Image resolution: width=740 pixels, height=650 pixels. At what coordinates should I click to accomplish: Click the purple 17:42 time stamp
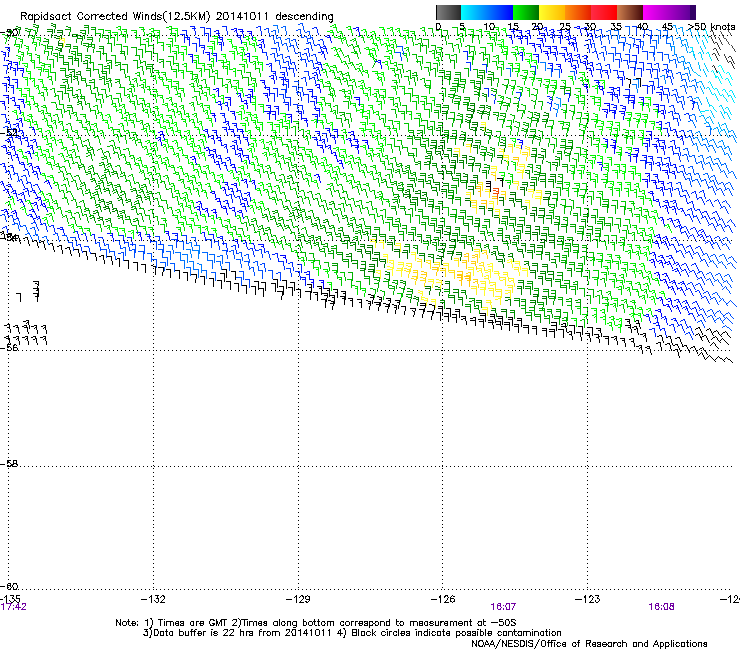click(14, 607)
